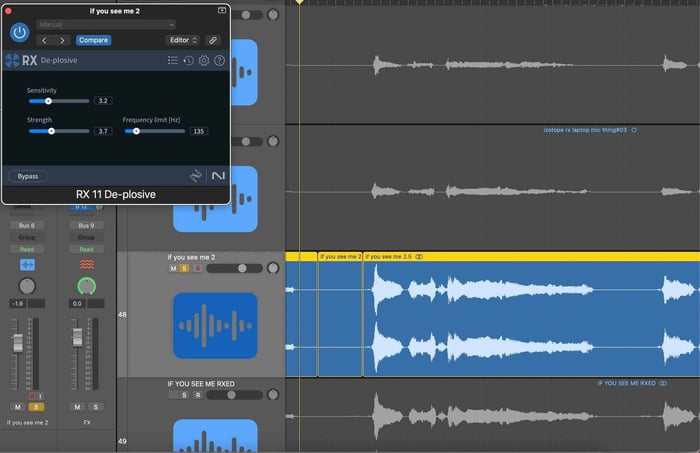
Task: Click pan knob on IF YOU SEE ME RXED track
Action: click(x=273, y=395)
